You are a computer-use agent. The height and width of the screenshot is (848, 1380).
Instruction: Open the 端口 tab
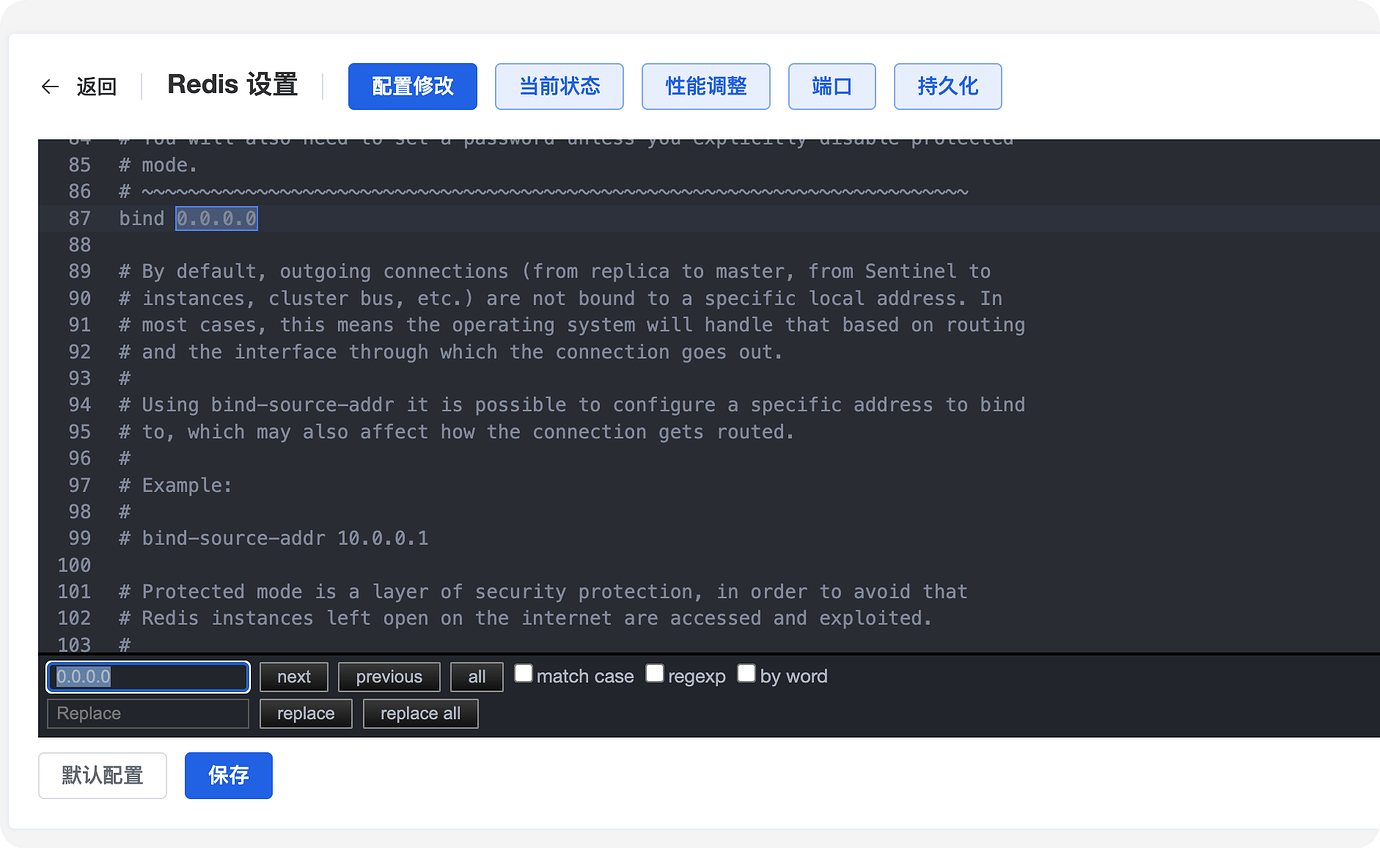(x=831, y=86)
